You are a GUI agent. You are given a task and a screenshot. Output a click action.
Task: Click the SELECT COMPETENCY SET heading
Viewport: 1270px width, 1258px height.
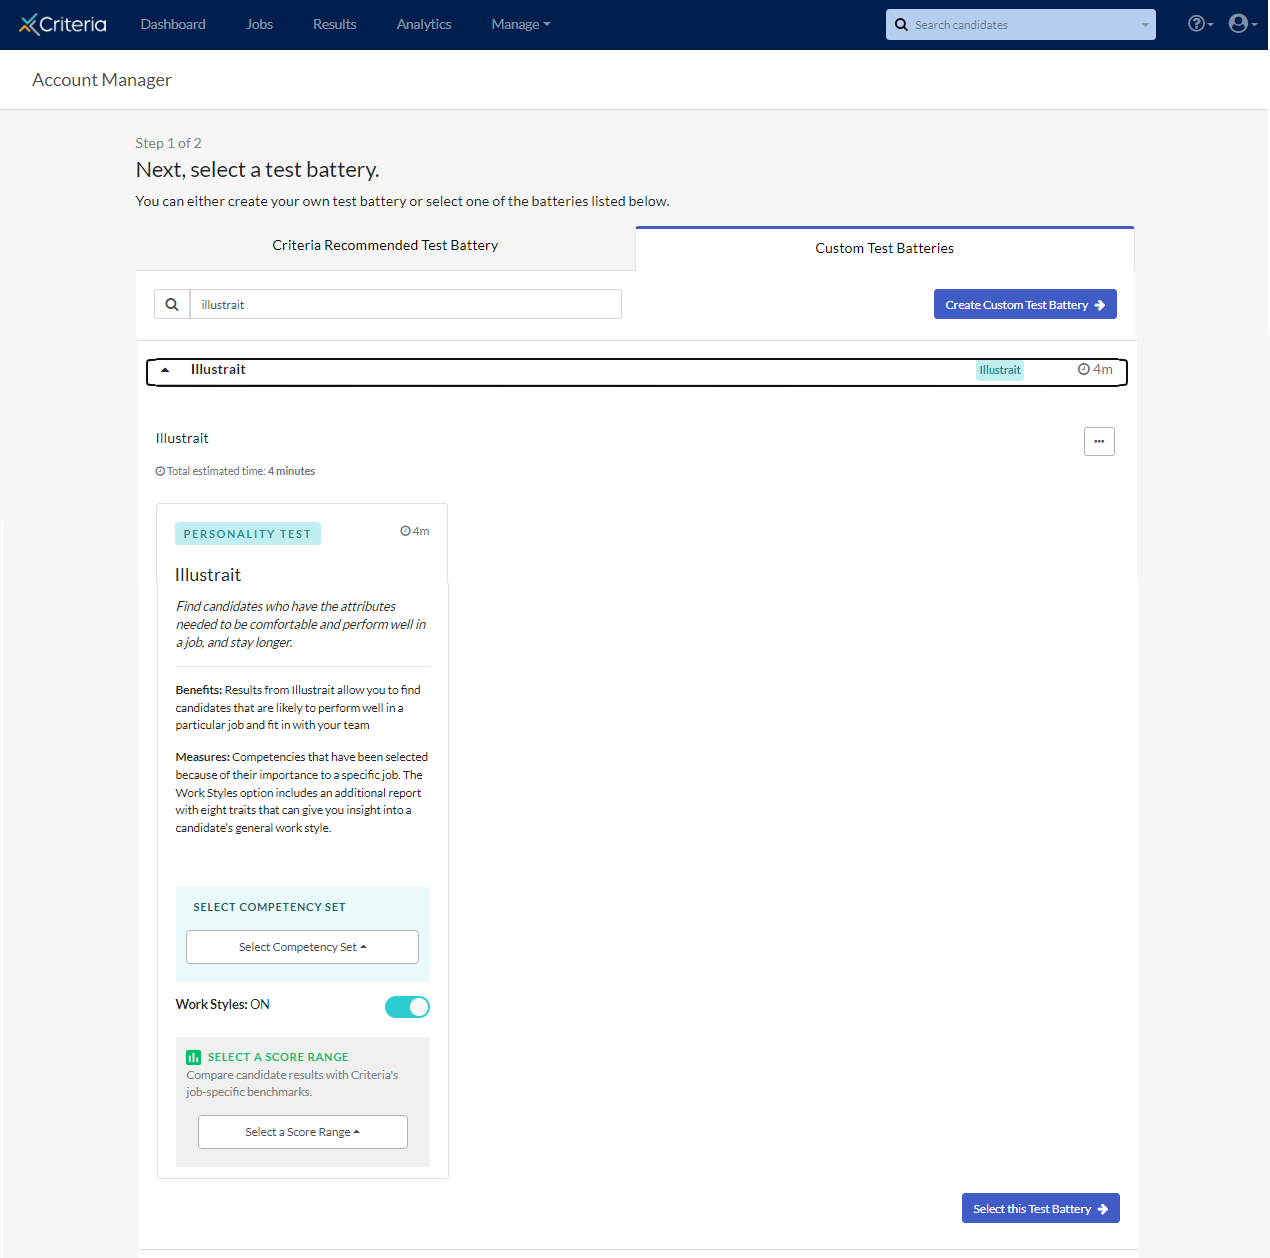pos(269,907)
